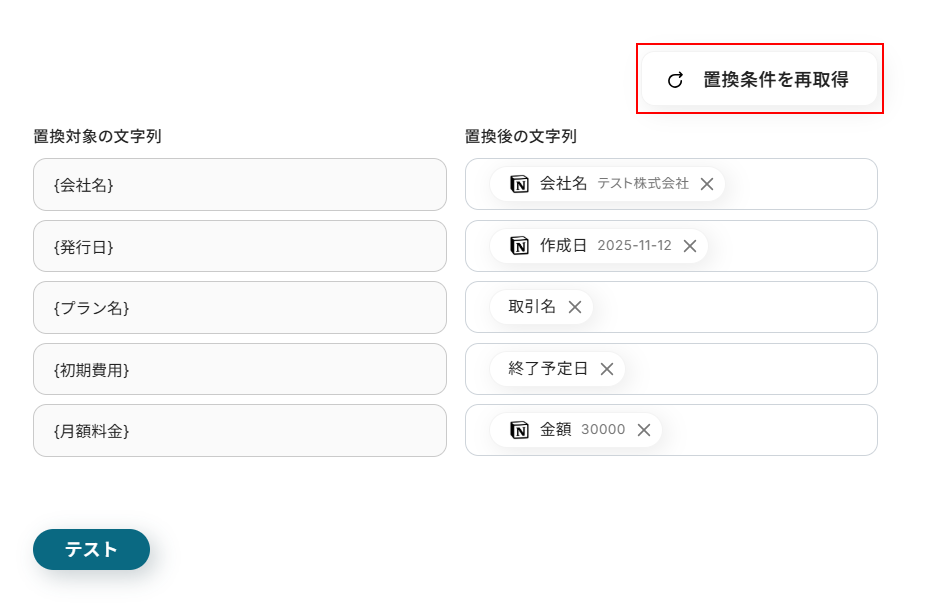Click the refresh icon beside 置換条件を再取得
Image resolution: width=946 pixels, height=613 pixels.
pos(675,81)
